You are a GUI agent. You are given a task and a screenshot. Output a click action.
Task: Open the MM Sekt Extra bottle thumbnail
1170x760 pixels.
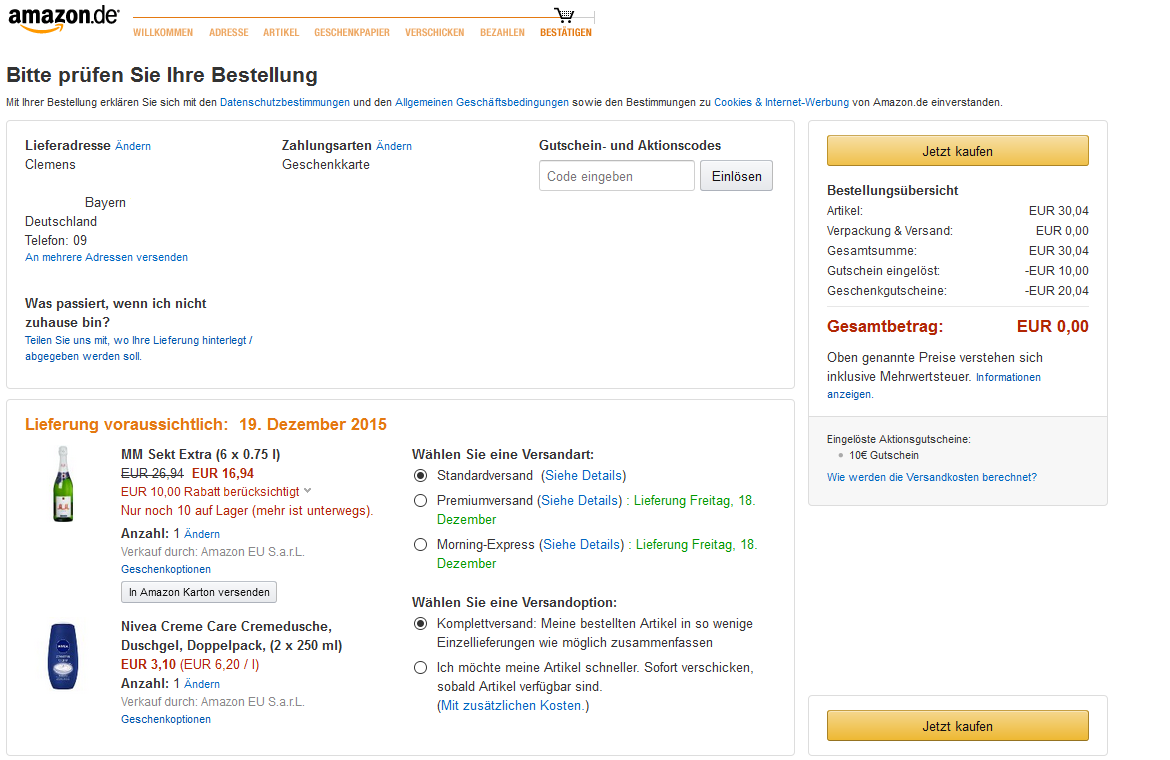coord(63,484)
